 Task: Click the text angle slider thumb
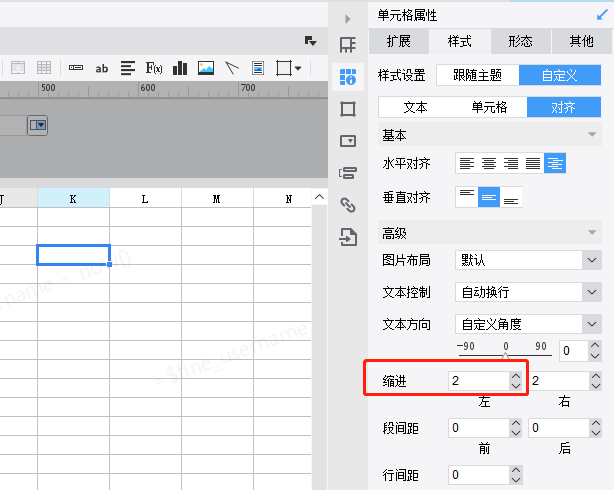pos(506,356)
